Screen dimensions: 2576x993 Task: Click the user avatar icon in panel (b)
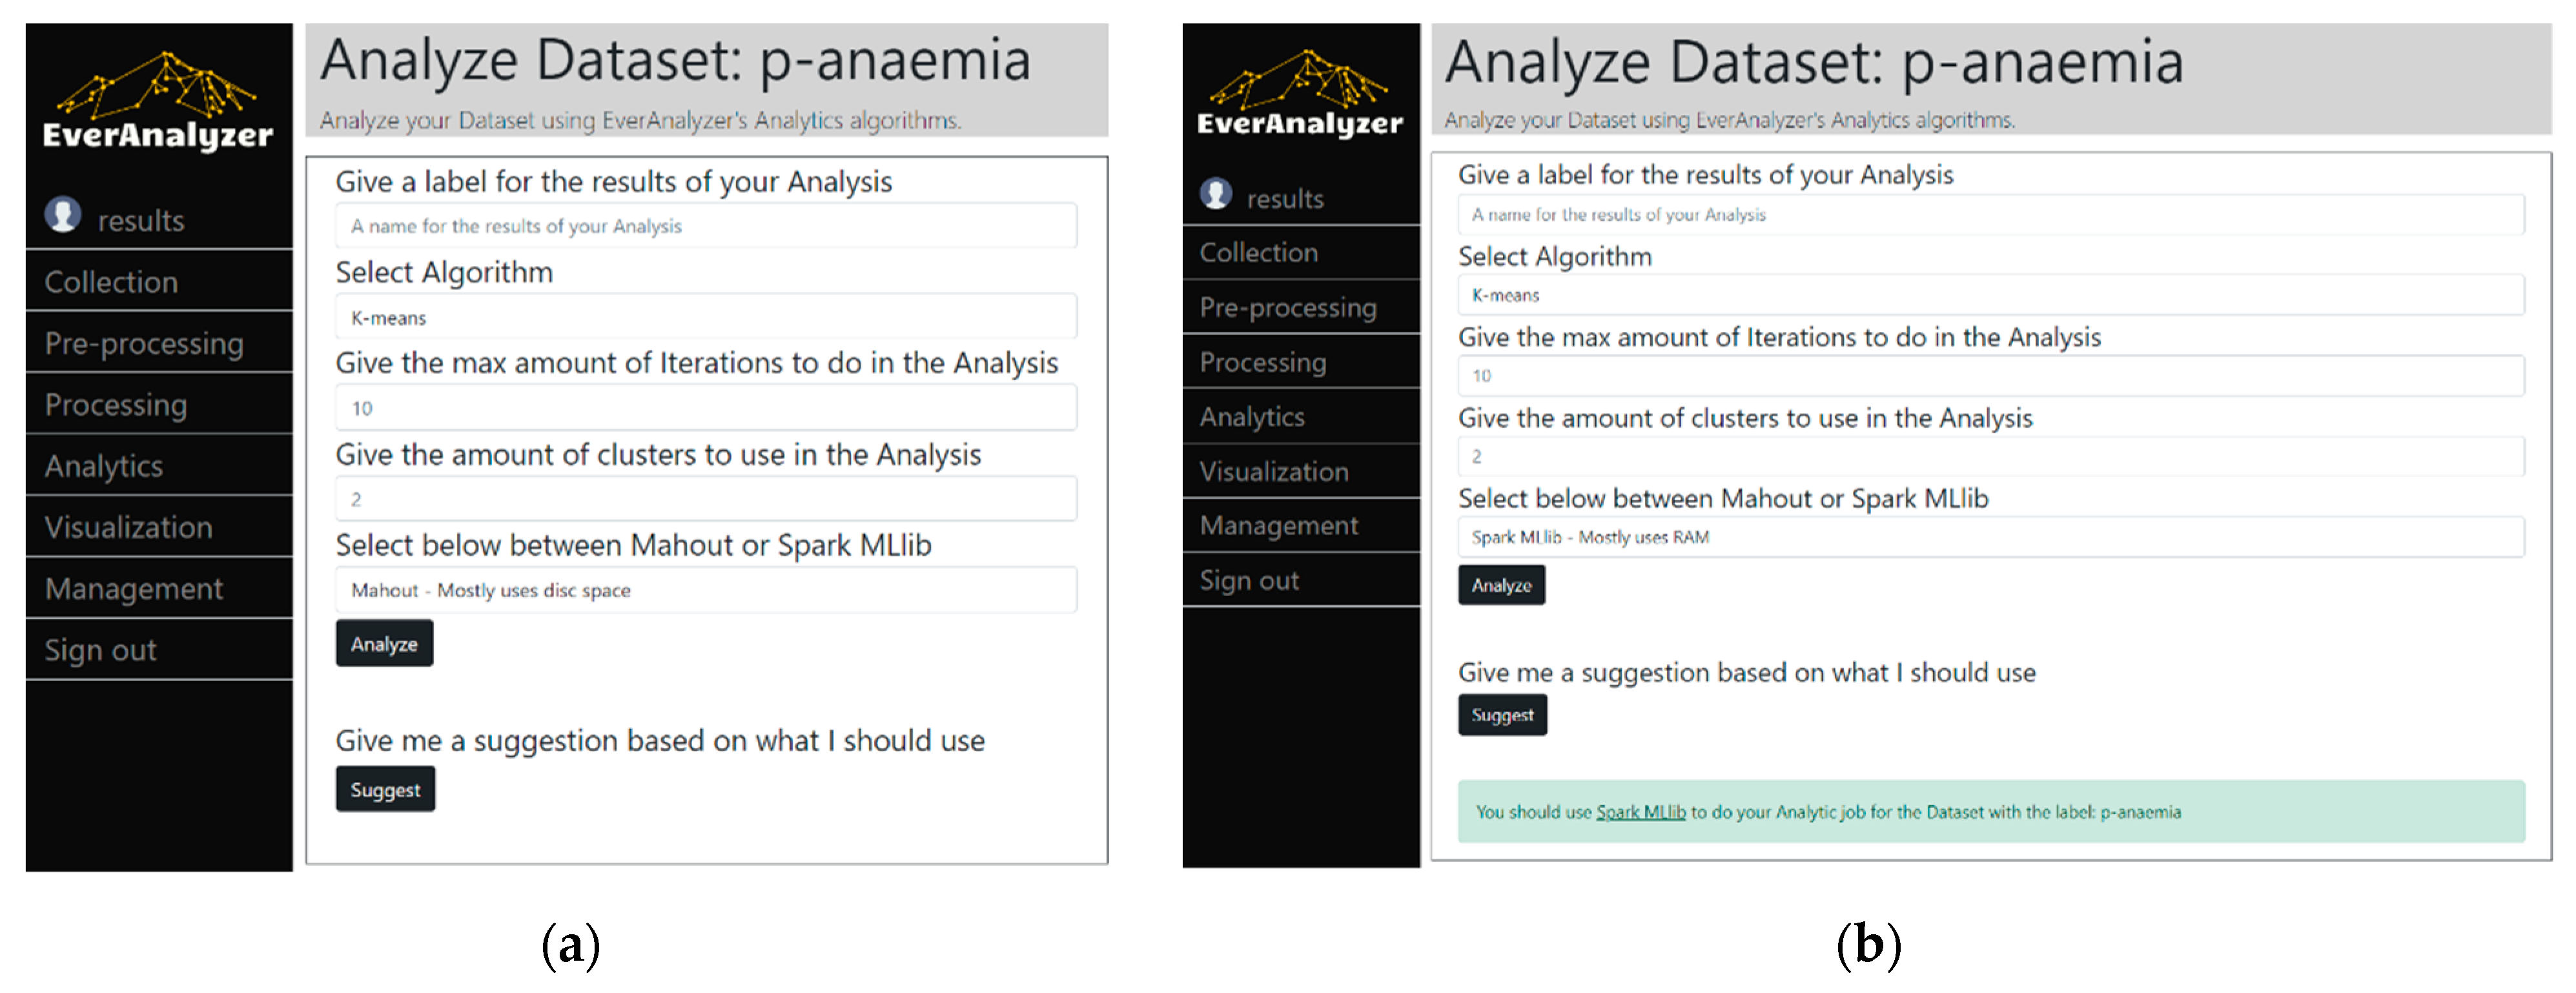[1216, 193]
